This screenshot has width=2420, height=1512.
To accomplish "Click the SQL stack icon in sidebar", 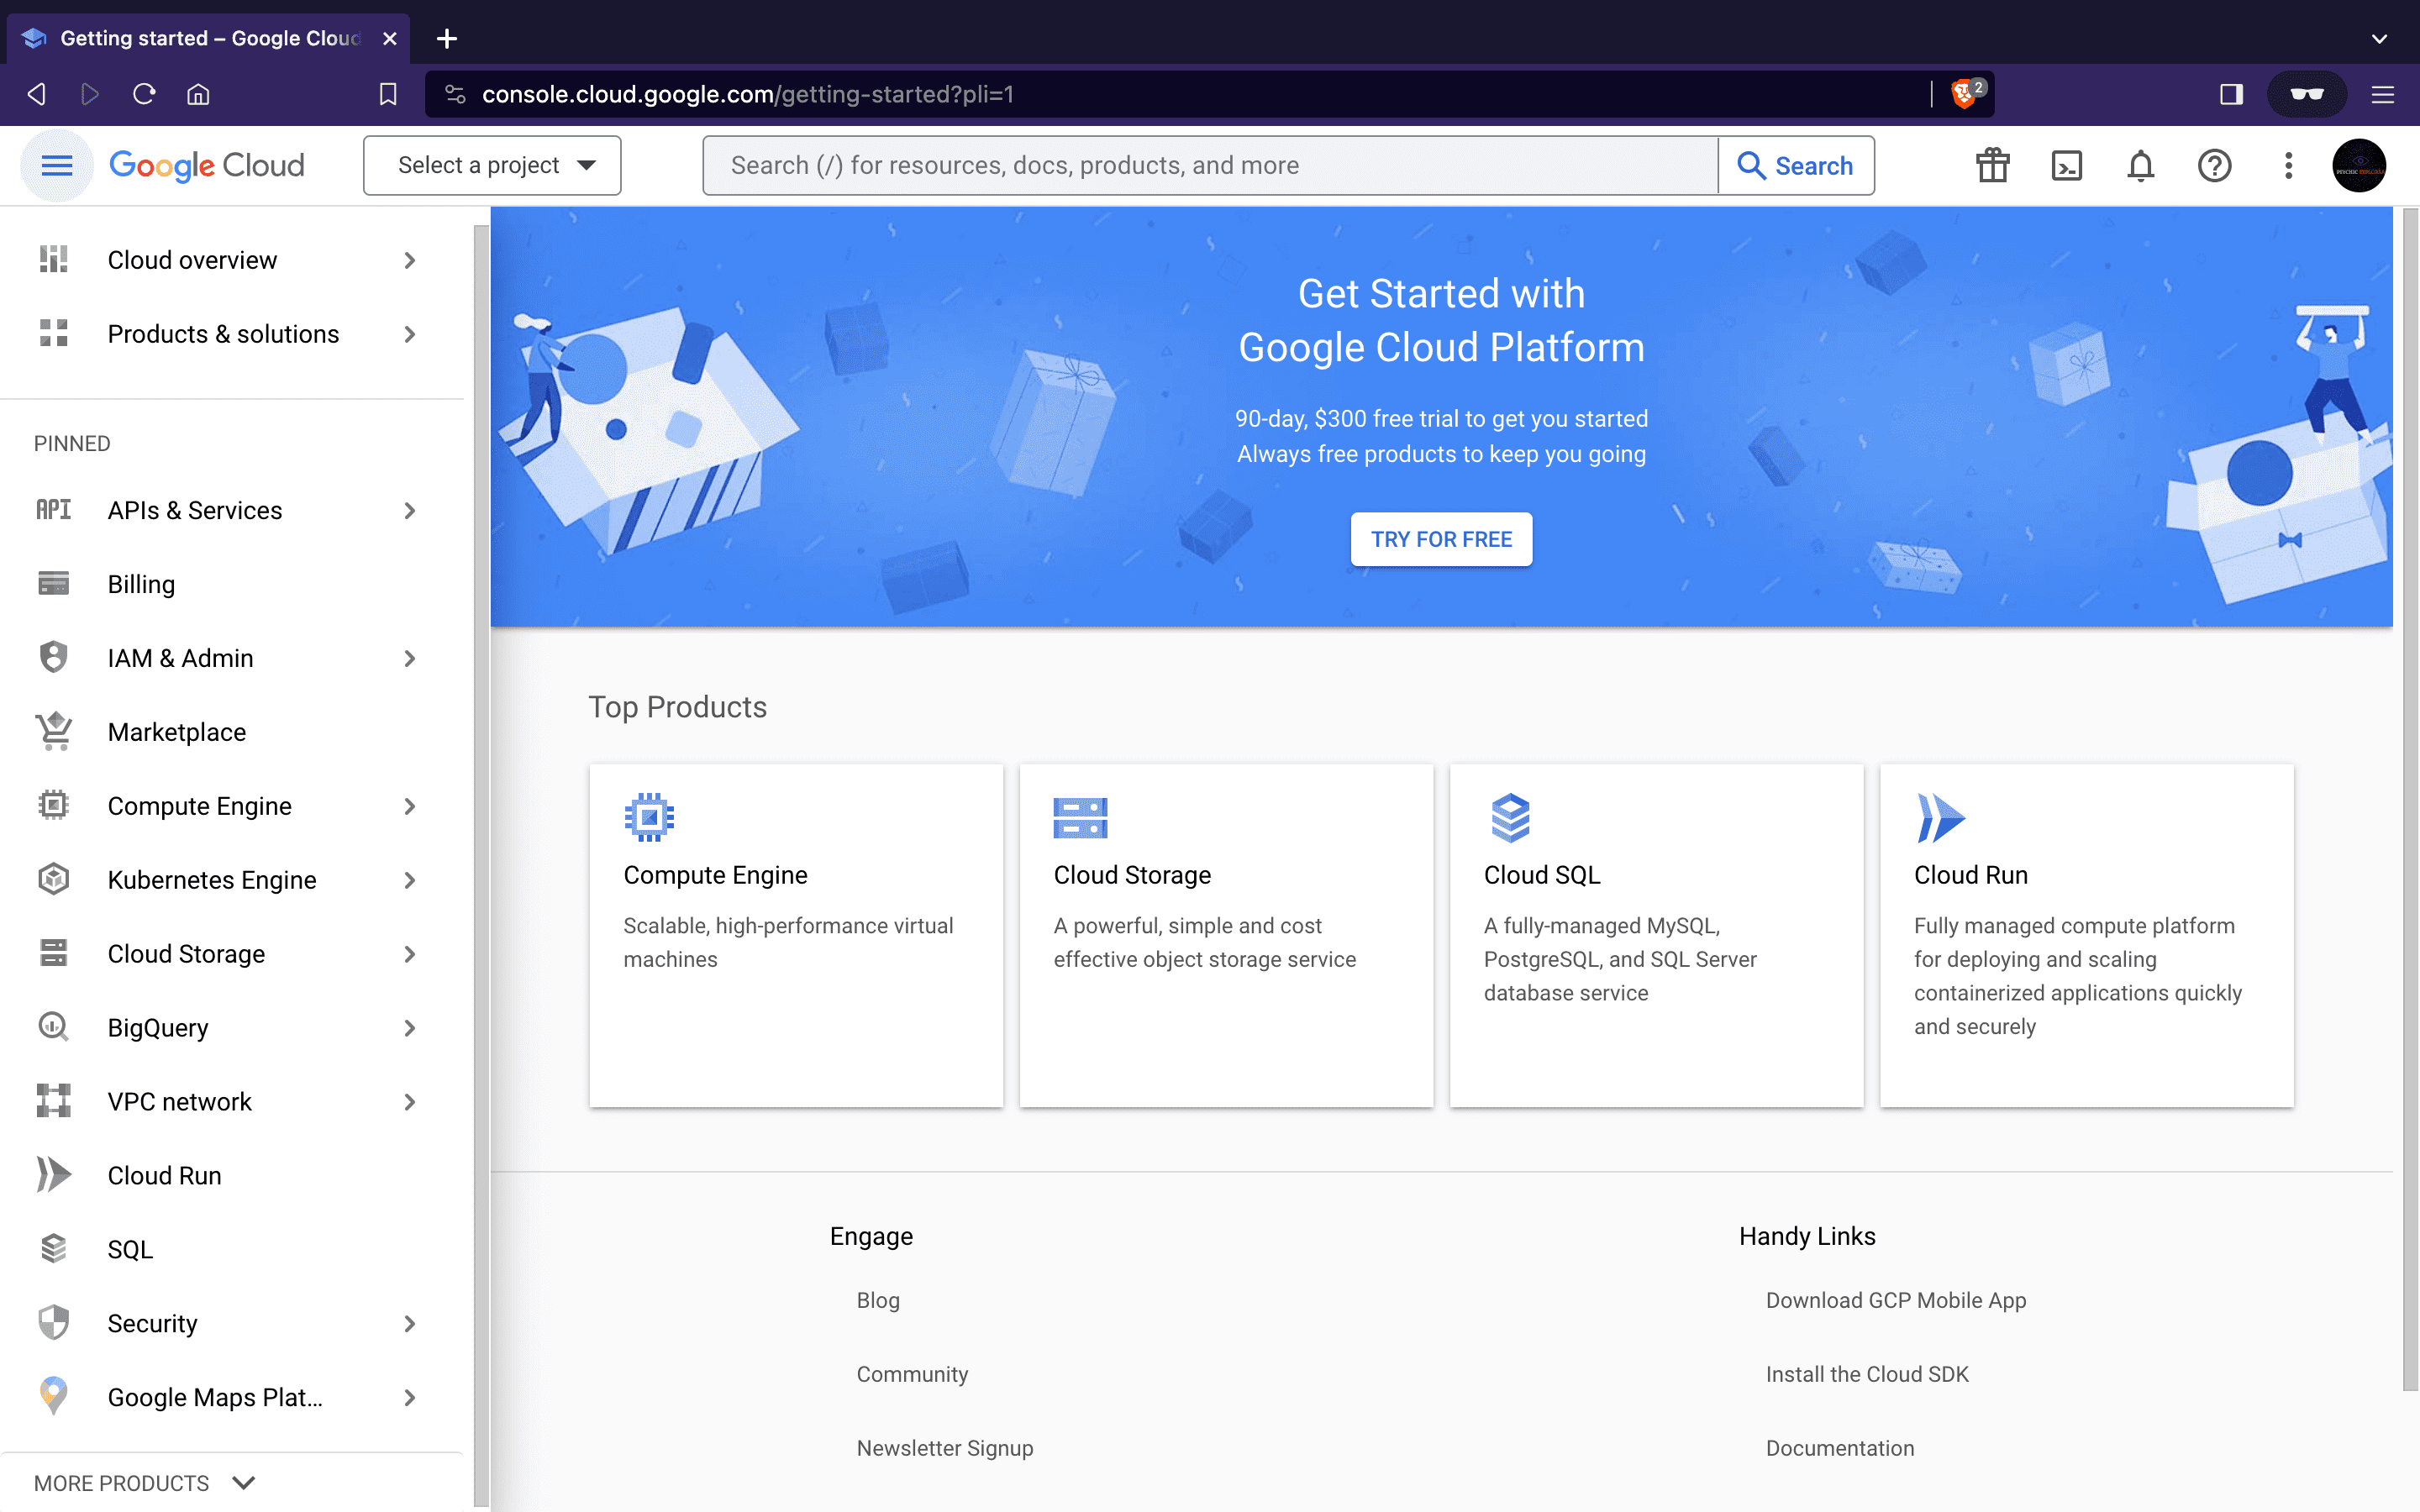I will click(53, 1249).
